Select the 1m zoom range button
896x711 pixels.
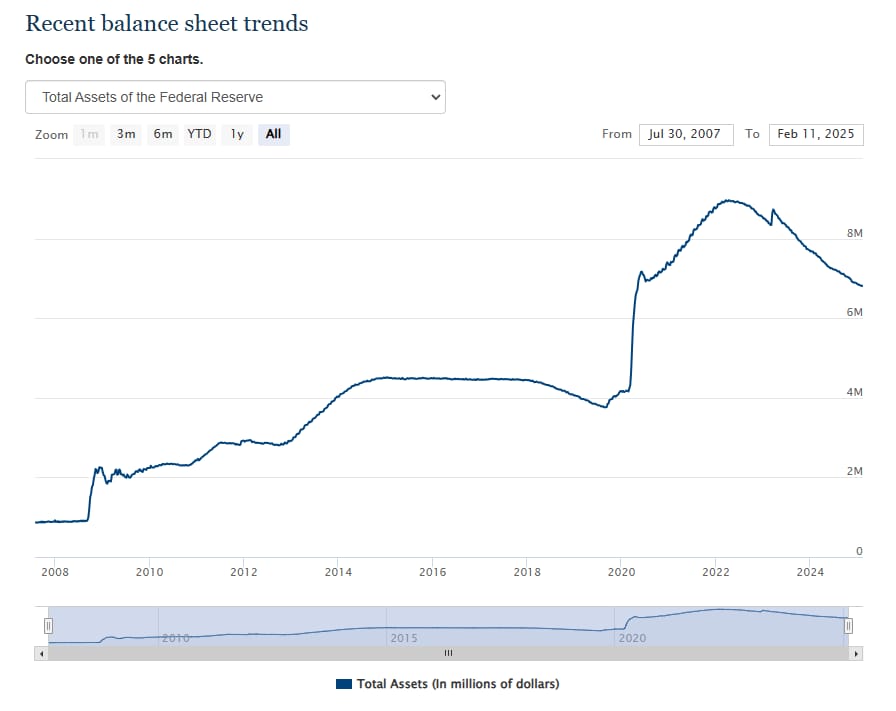(x=89, y=134)
